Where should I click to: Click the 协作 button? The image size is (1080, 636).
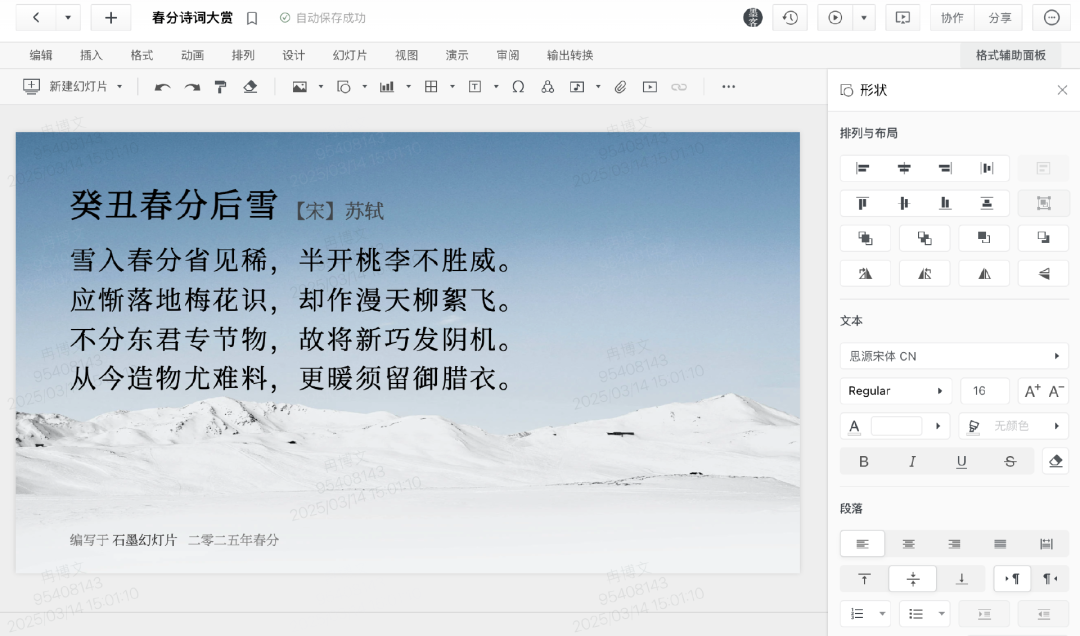[952, 18]
